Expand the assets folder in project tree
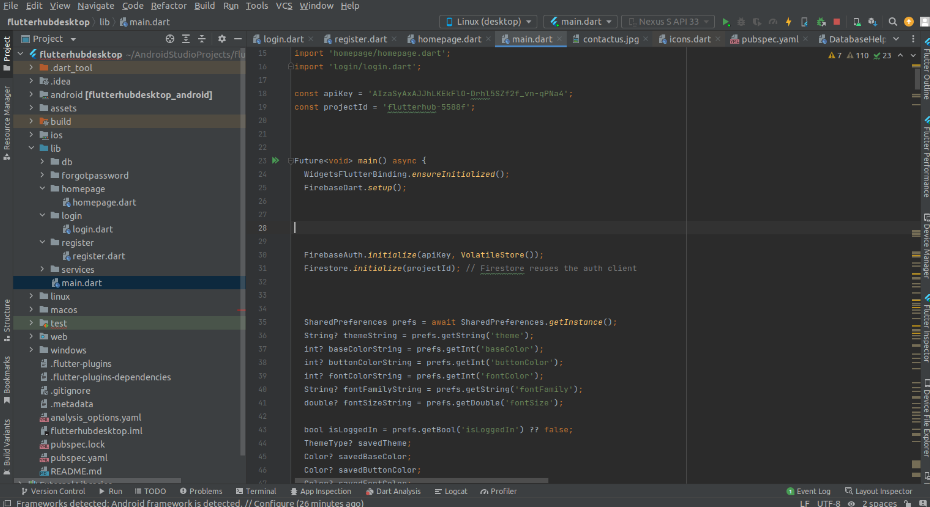Viewport: 930px width, 507px height. coord(30,108)
